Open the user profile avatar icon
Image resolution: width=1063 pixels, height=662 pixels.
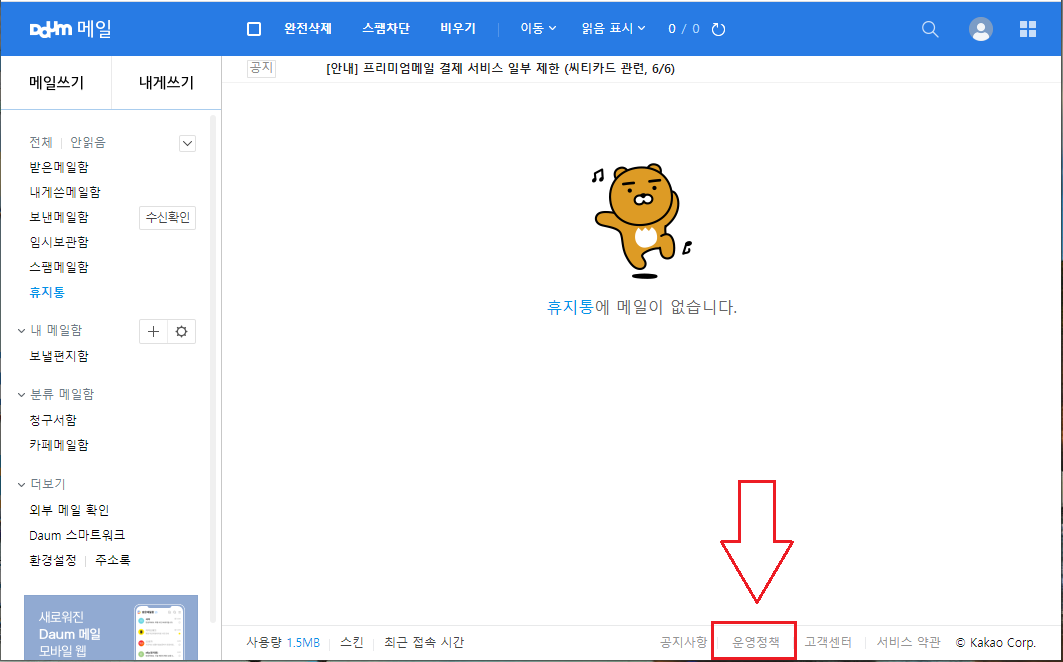pos(980,29)
